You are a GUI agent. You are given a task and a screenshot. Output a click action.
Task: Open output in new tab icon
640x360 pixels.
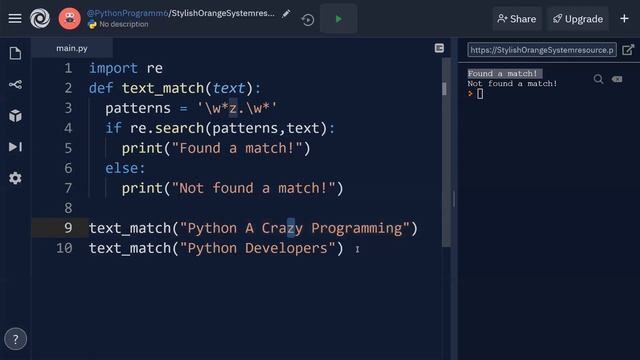628,50
